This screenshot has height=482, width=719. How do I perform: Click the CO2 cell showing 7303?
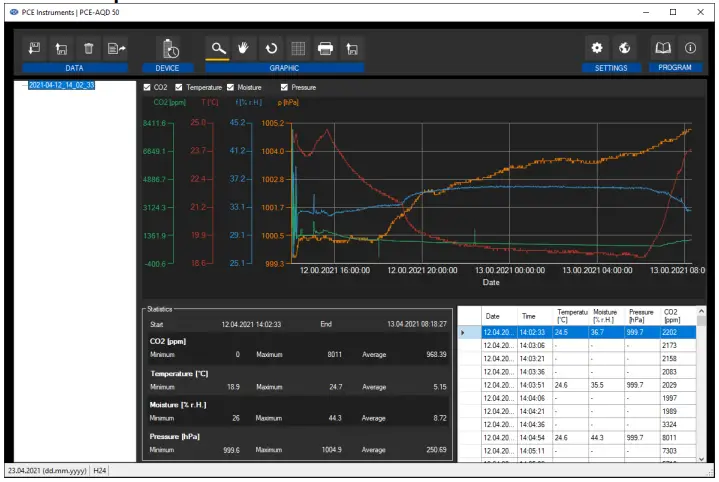678,451
